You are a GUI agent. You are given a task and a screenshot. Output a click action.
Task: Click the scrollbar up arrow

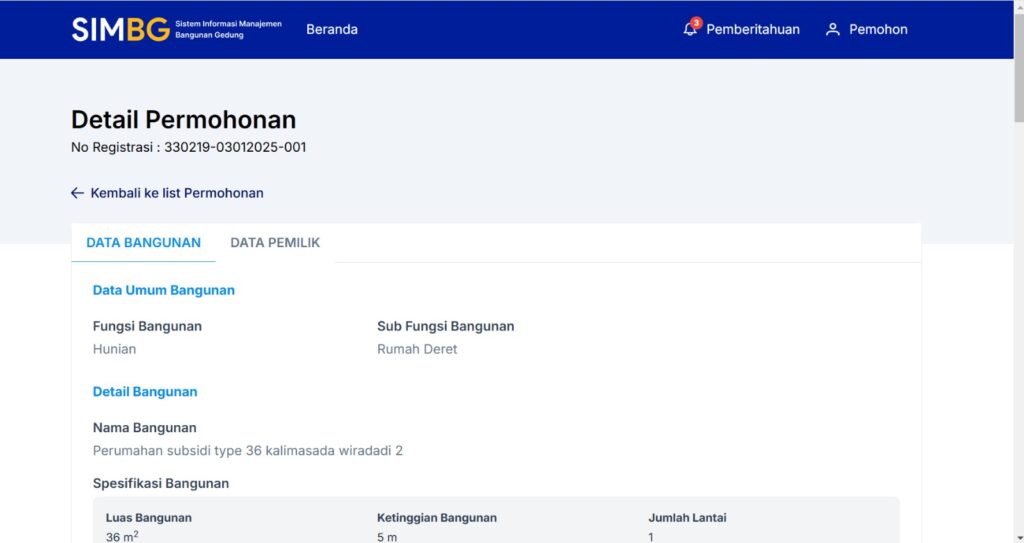1017,6
